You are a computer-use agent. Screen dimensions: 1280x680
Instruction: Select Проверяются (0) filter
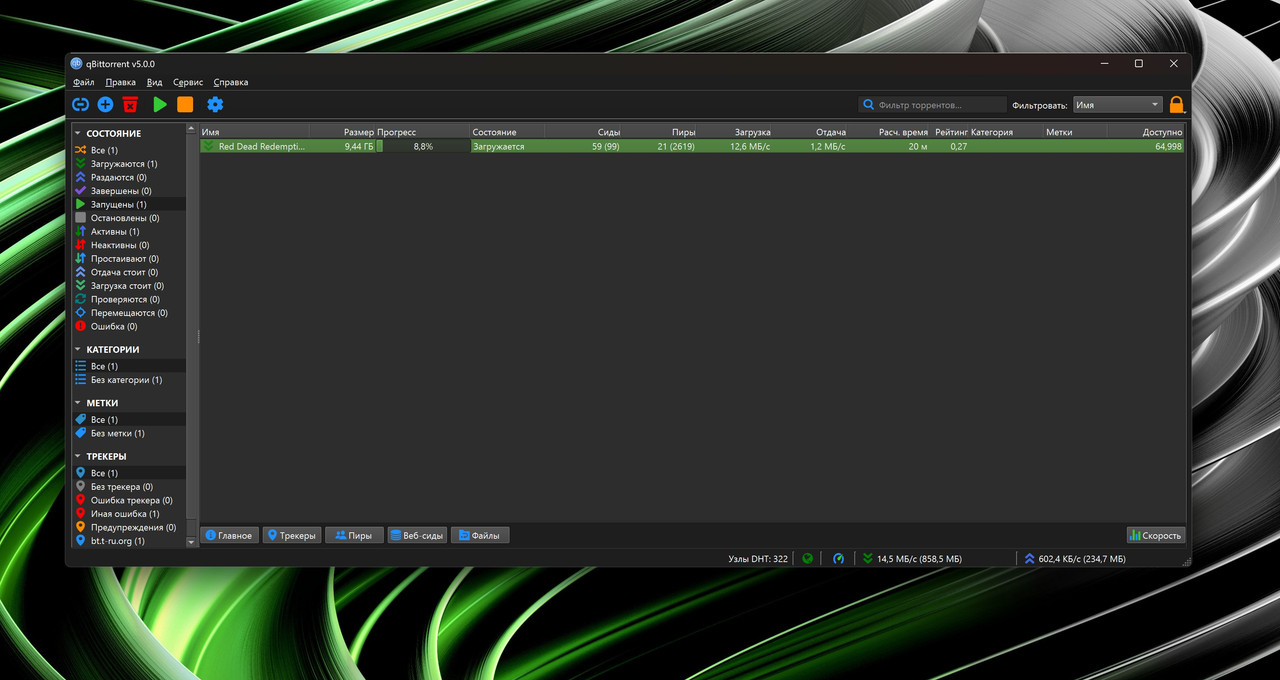coord(129,299)
